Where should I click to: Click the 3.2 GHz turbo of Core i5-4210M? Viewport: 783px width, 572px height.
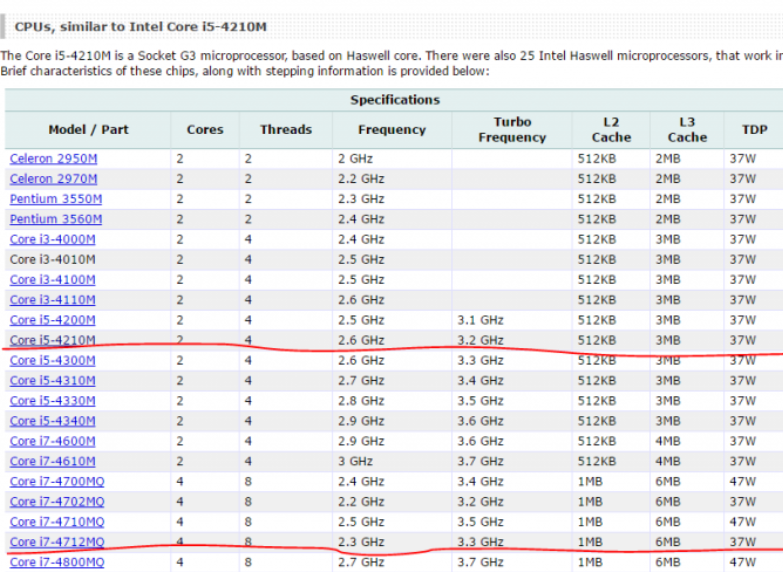click(480, 340)
